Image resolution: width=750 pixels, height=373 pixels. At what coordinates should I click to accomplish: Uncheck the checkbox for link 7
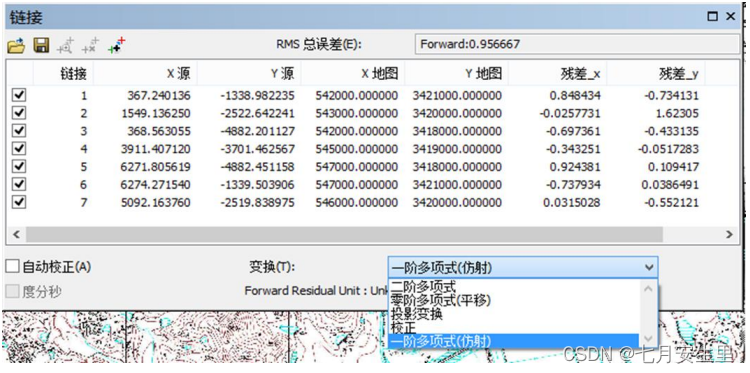coord(19,202)
